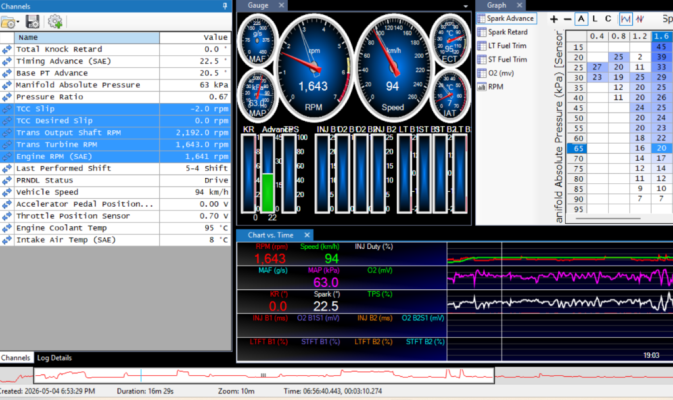Pin the Channels panel
The width and height of the screenshot is (673, 400).
225,6
